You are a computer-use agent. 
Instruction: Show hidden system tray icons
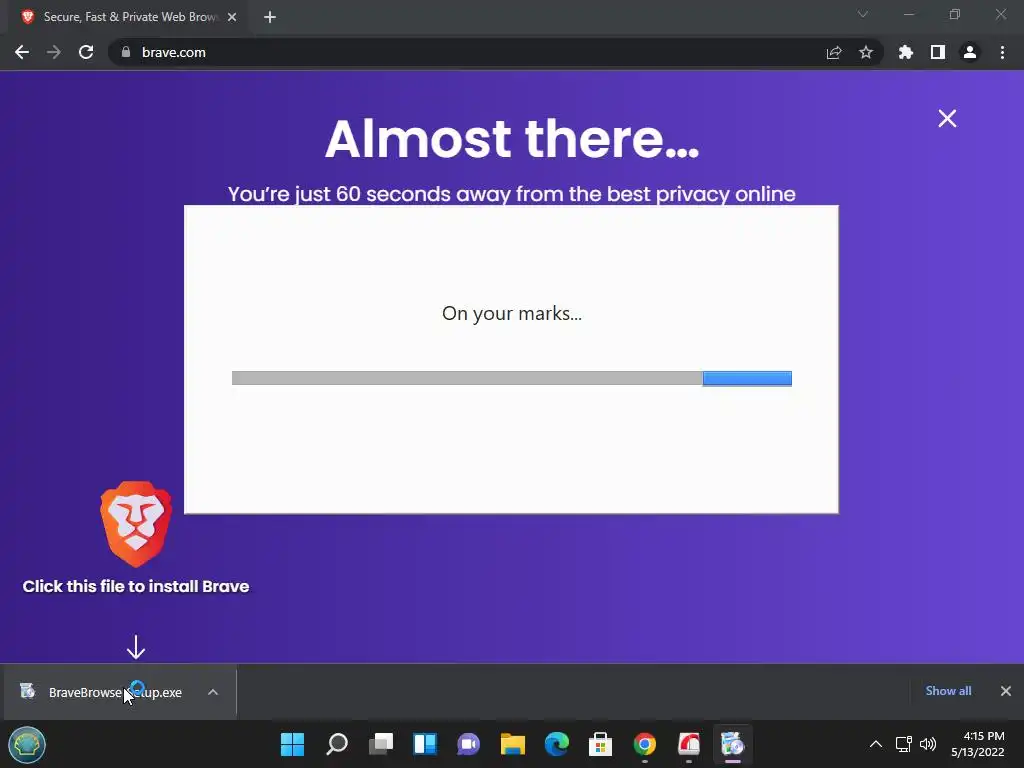(876, 744)
